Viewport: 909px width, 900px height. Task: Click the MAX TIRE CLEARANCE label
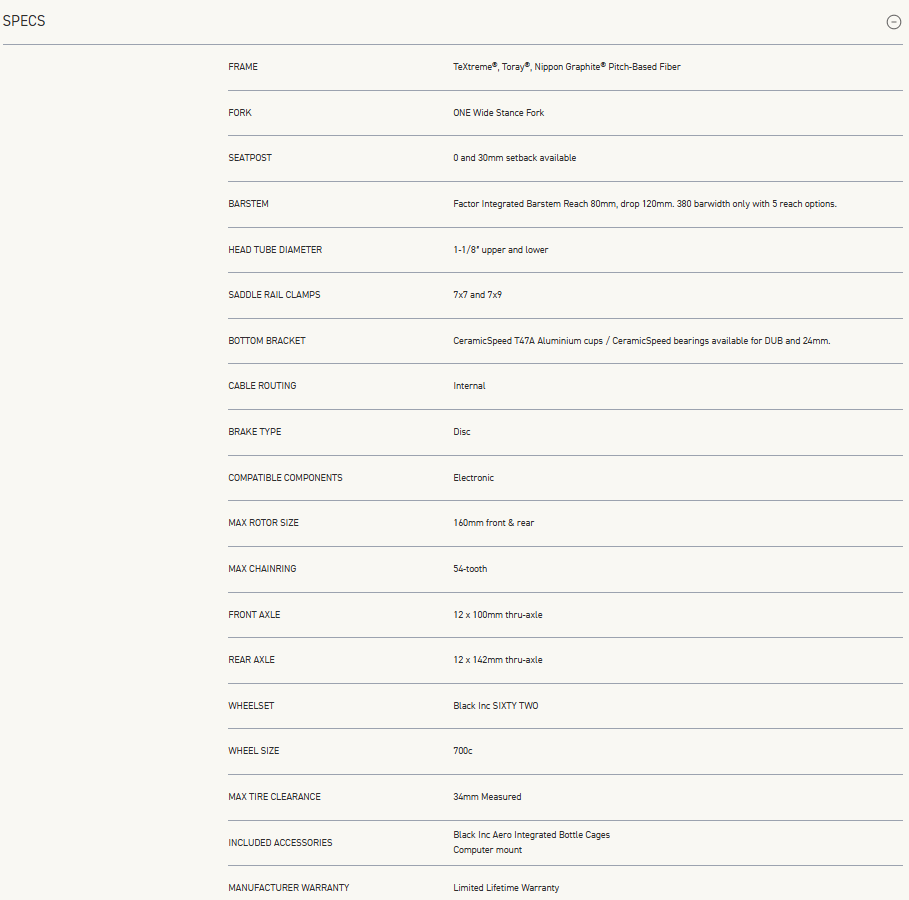274,796
